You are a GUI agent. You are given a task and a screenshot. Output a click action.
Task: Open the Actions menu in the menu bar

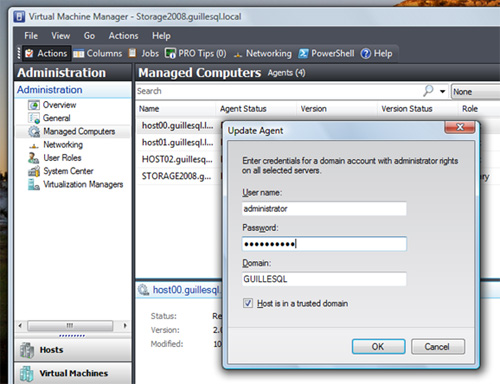click(123, 36)
